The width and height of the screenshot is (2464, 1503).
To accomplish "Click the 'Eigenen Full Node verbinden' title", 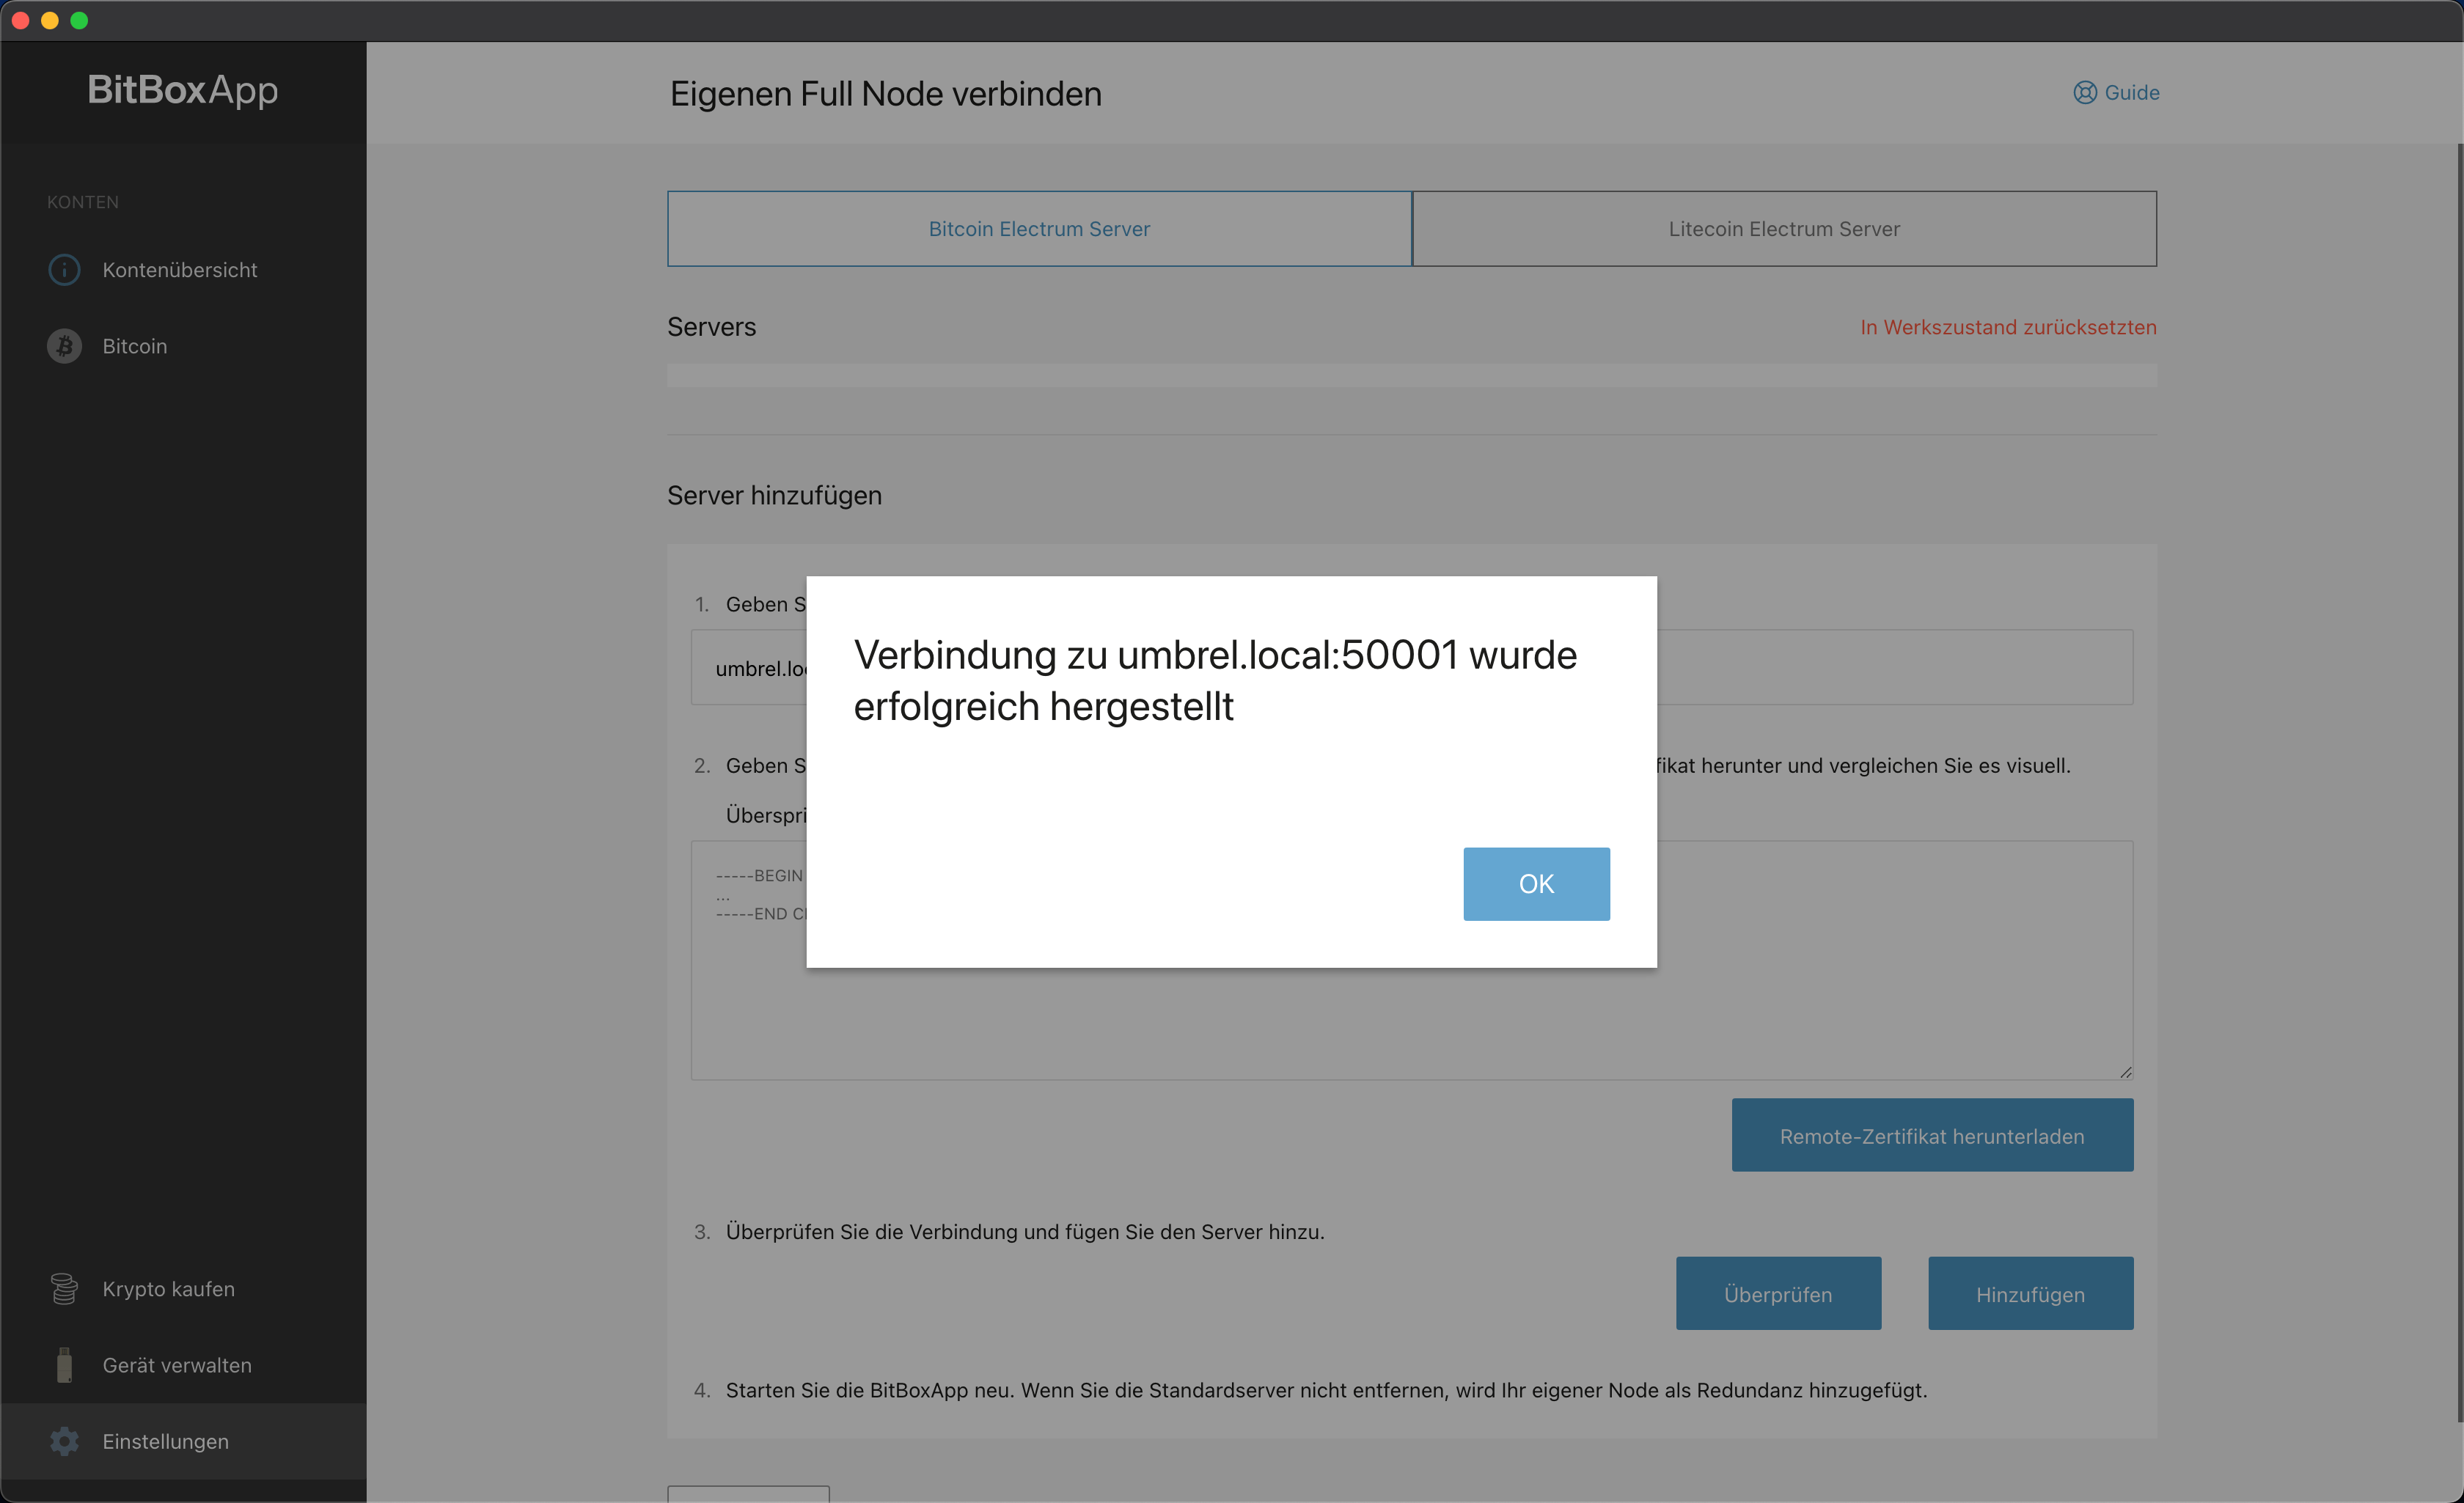I will (x=885, y=94).
